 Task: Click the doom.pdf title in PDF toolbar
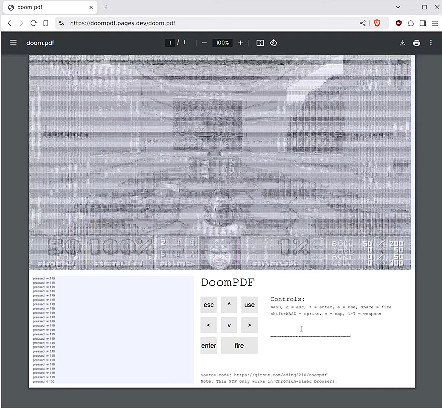40,43
